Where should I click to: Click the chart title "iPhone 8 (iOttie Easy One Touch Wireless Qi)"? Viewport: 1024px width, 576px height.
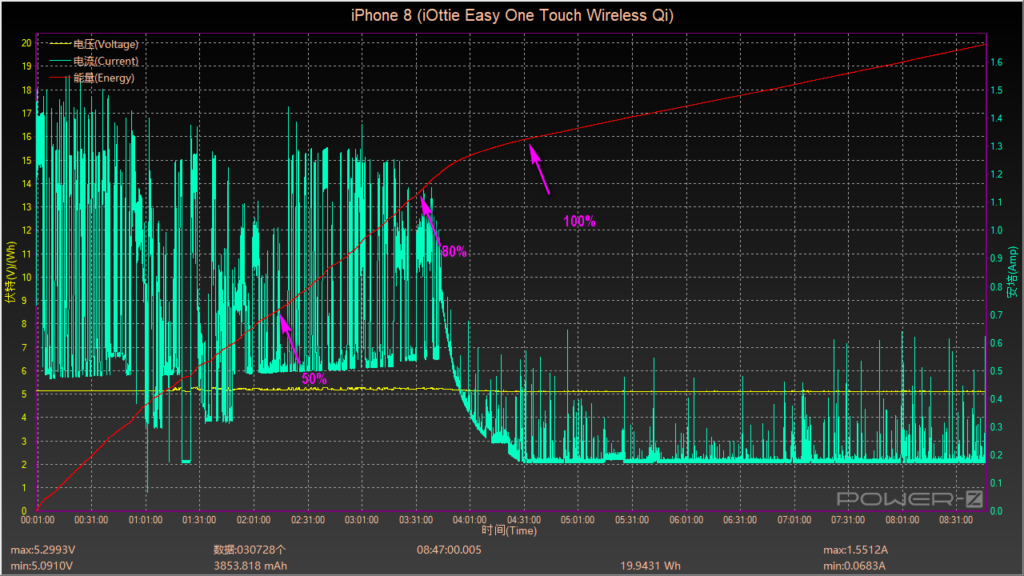tap(512, 15)
